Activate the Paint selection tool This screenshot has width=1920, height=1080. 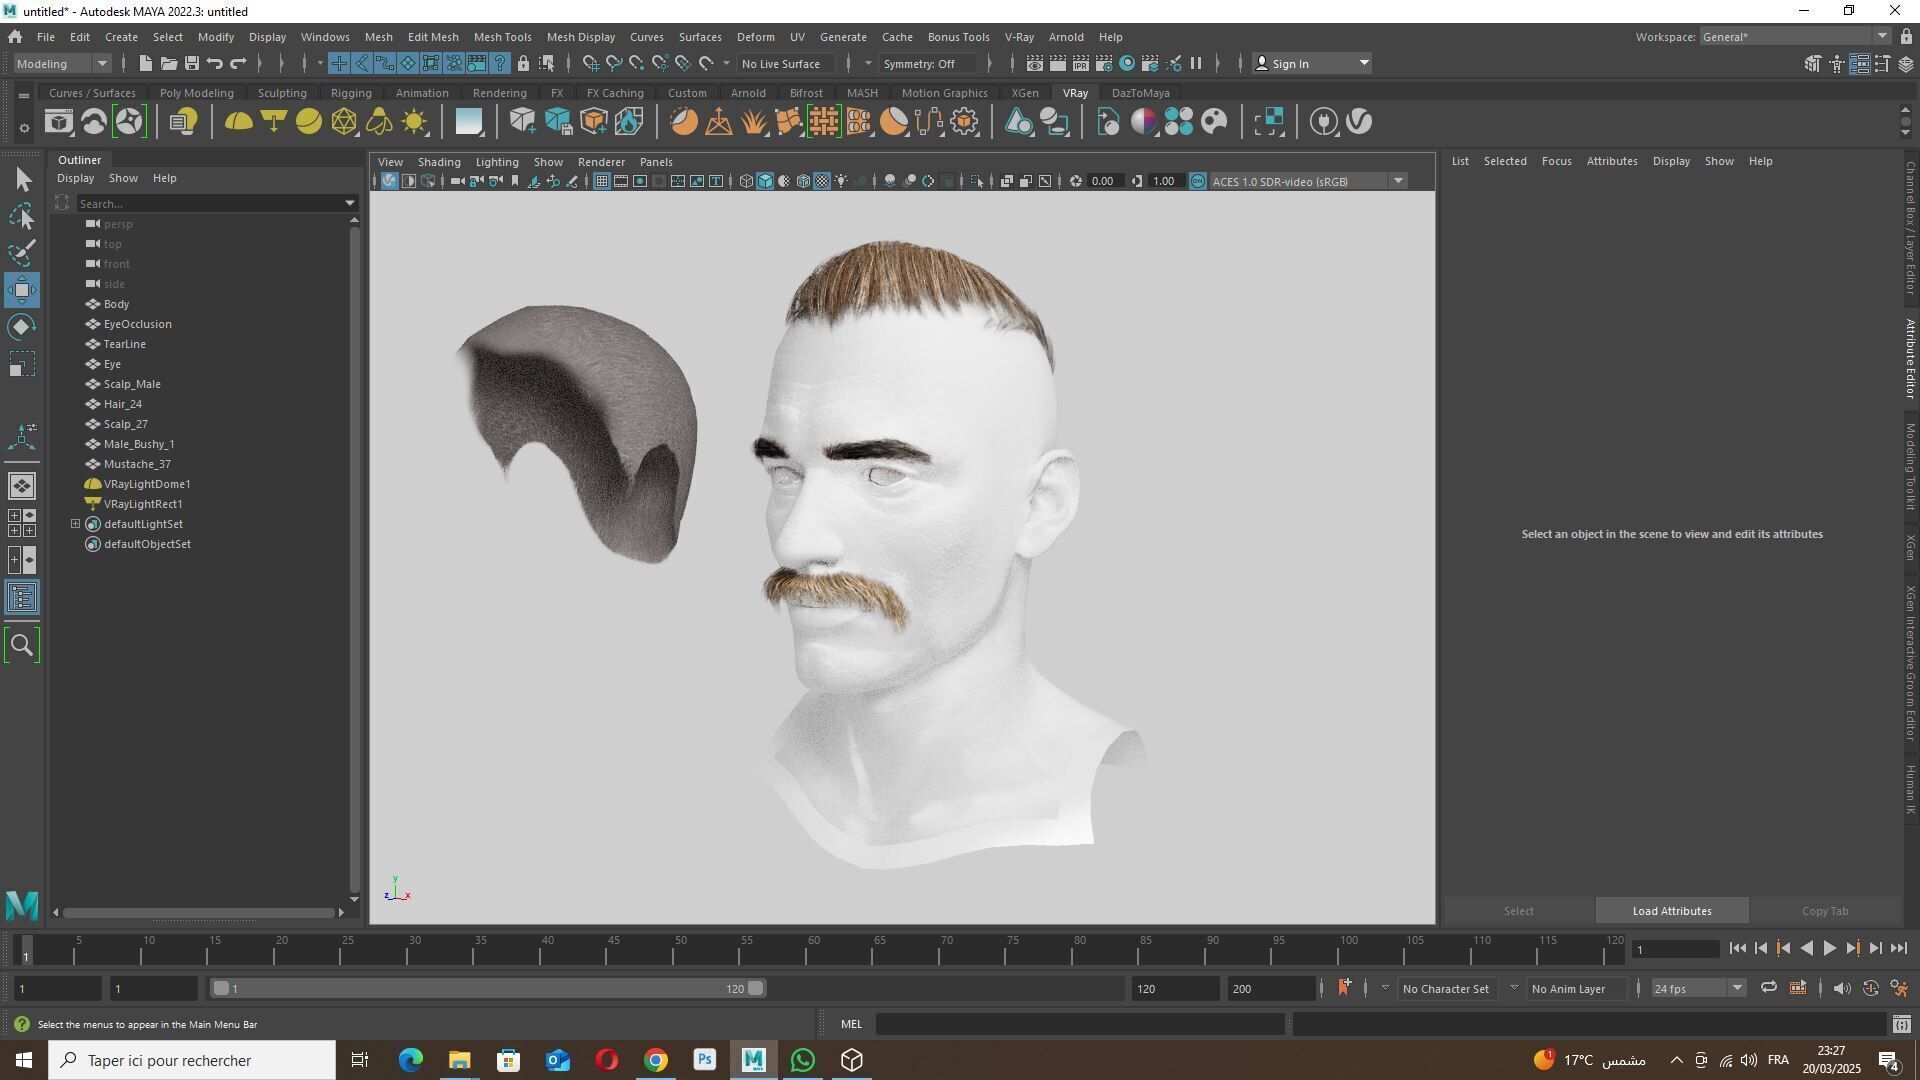(x=22, y=253)
